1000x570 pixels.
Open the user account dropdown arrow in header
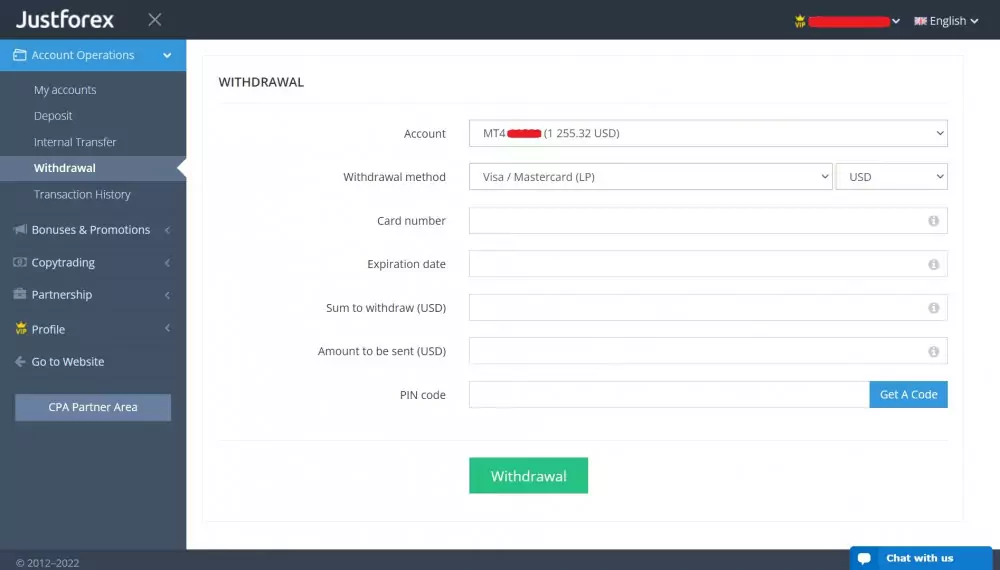895,21
